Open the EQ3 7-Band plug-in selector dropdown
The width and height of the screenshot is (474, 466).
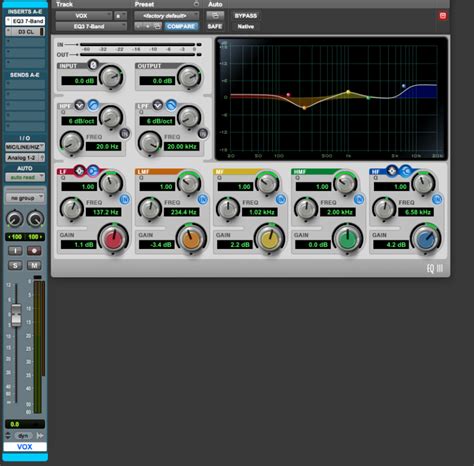pos(91,26)
